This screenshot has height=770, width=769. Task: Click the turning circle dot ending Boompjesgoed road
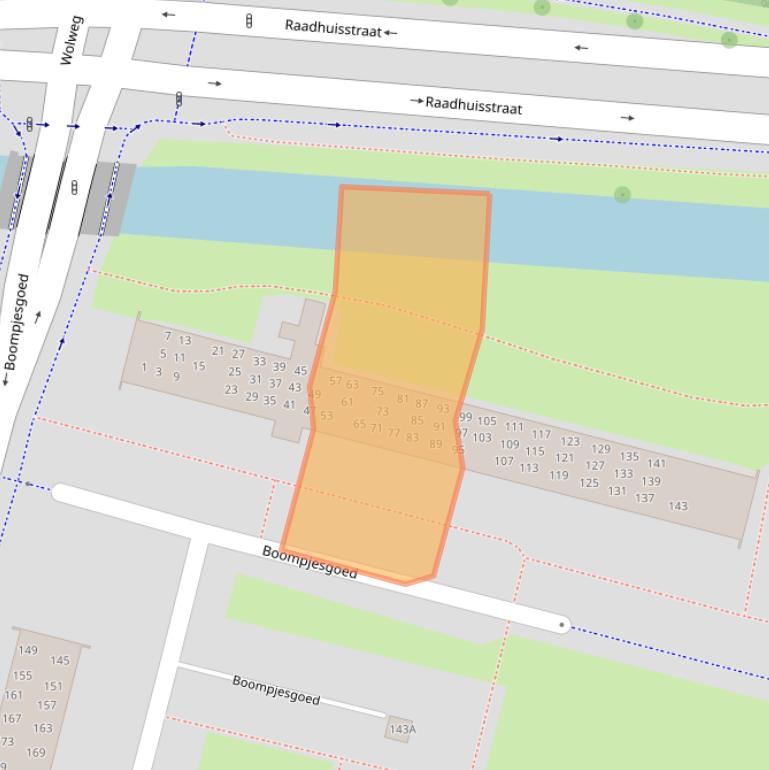(x=562, y=625)
